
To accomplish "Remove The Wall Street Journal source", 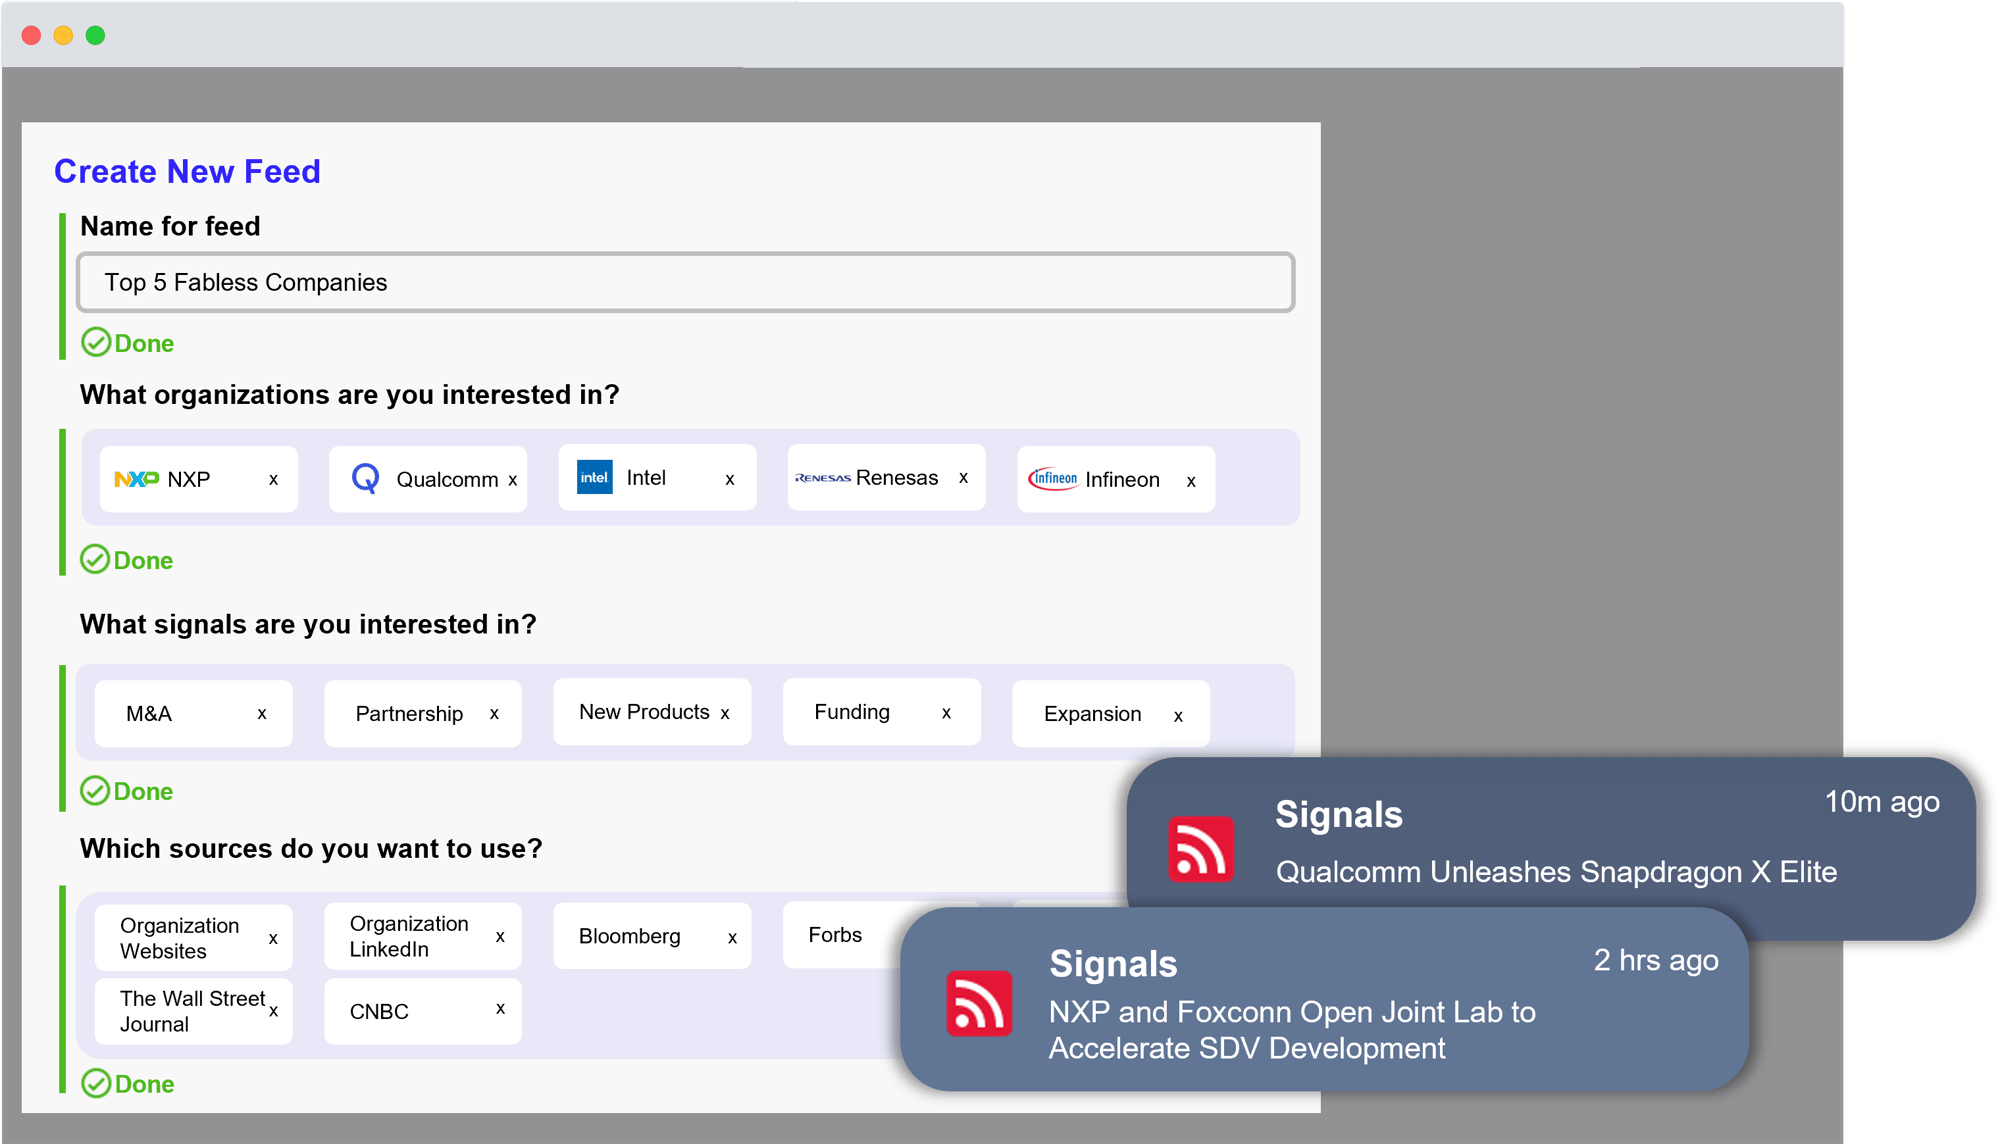I will pyautogui.click(x=273, y=1011).
